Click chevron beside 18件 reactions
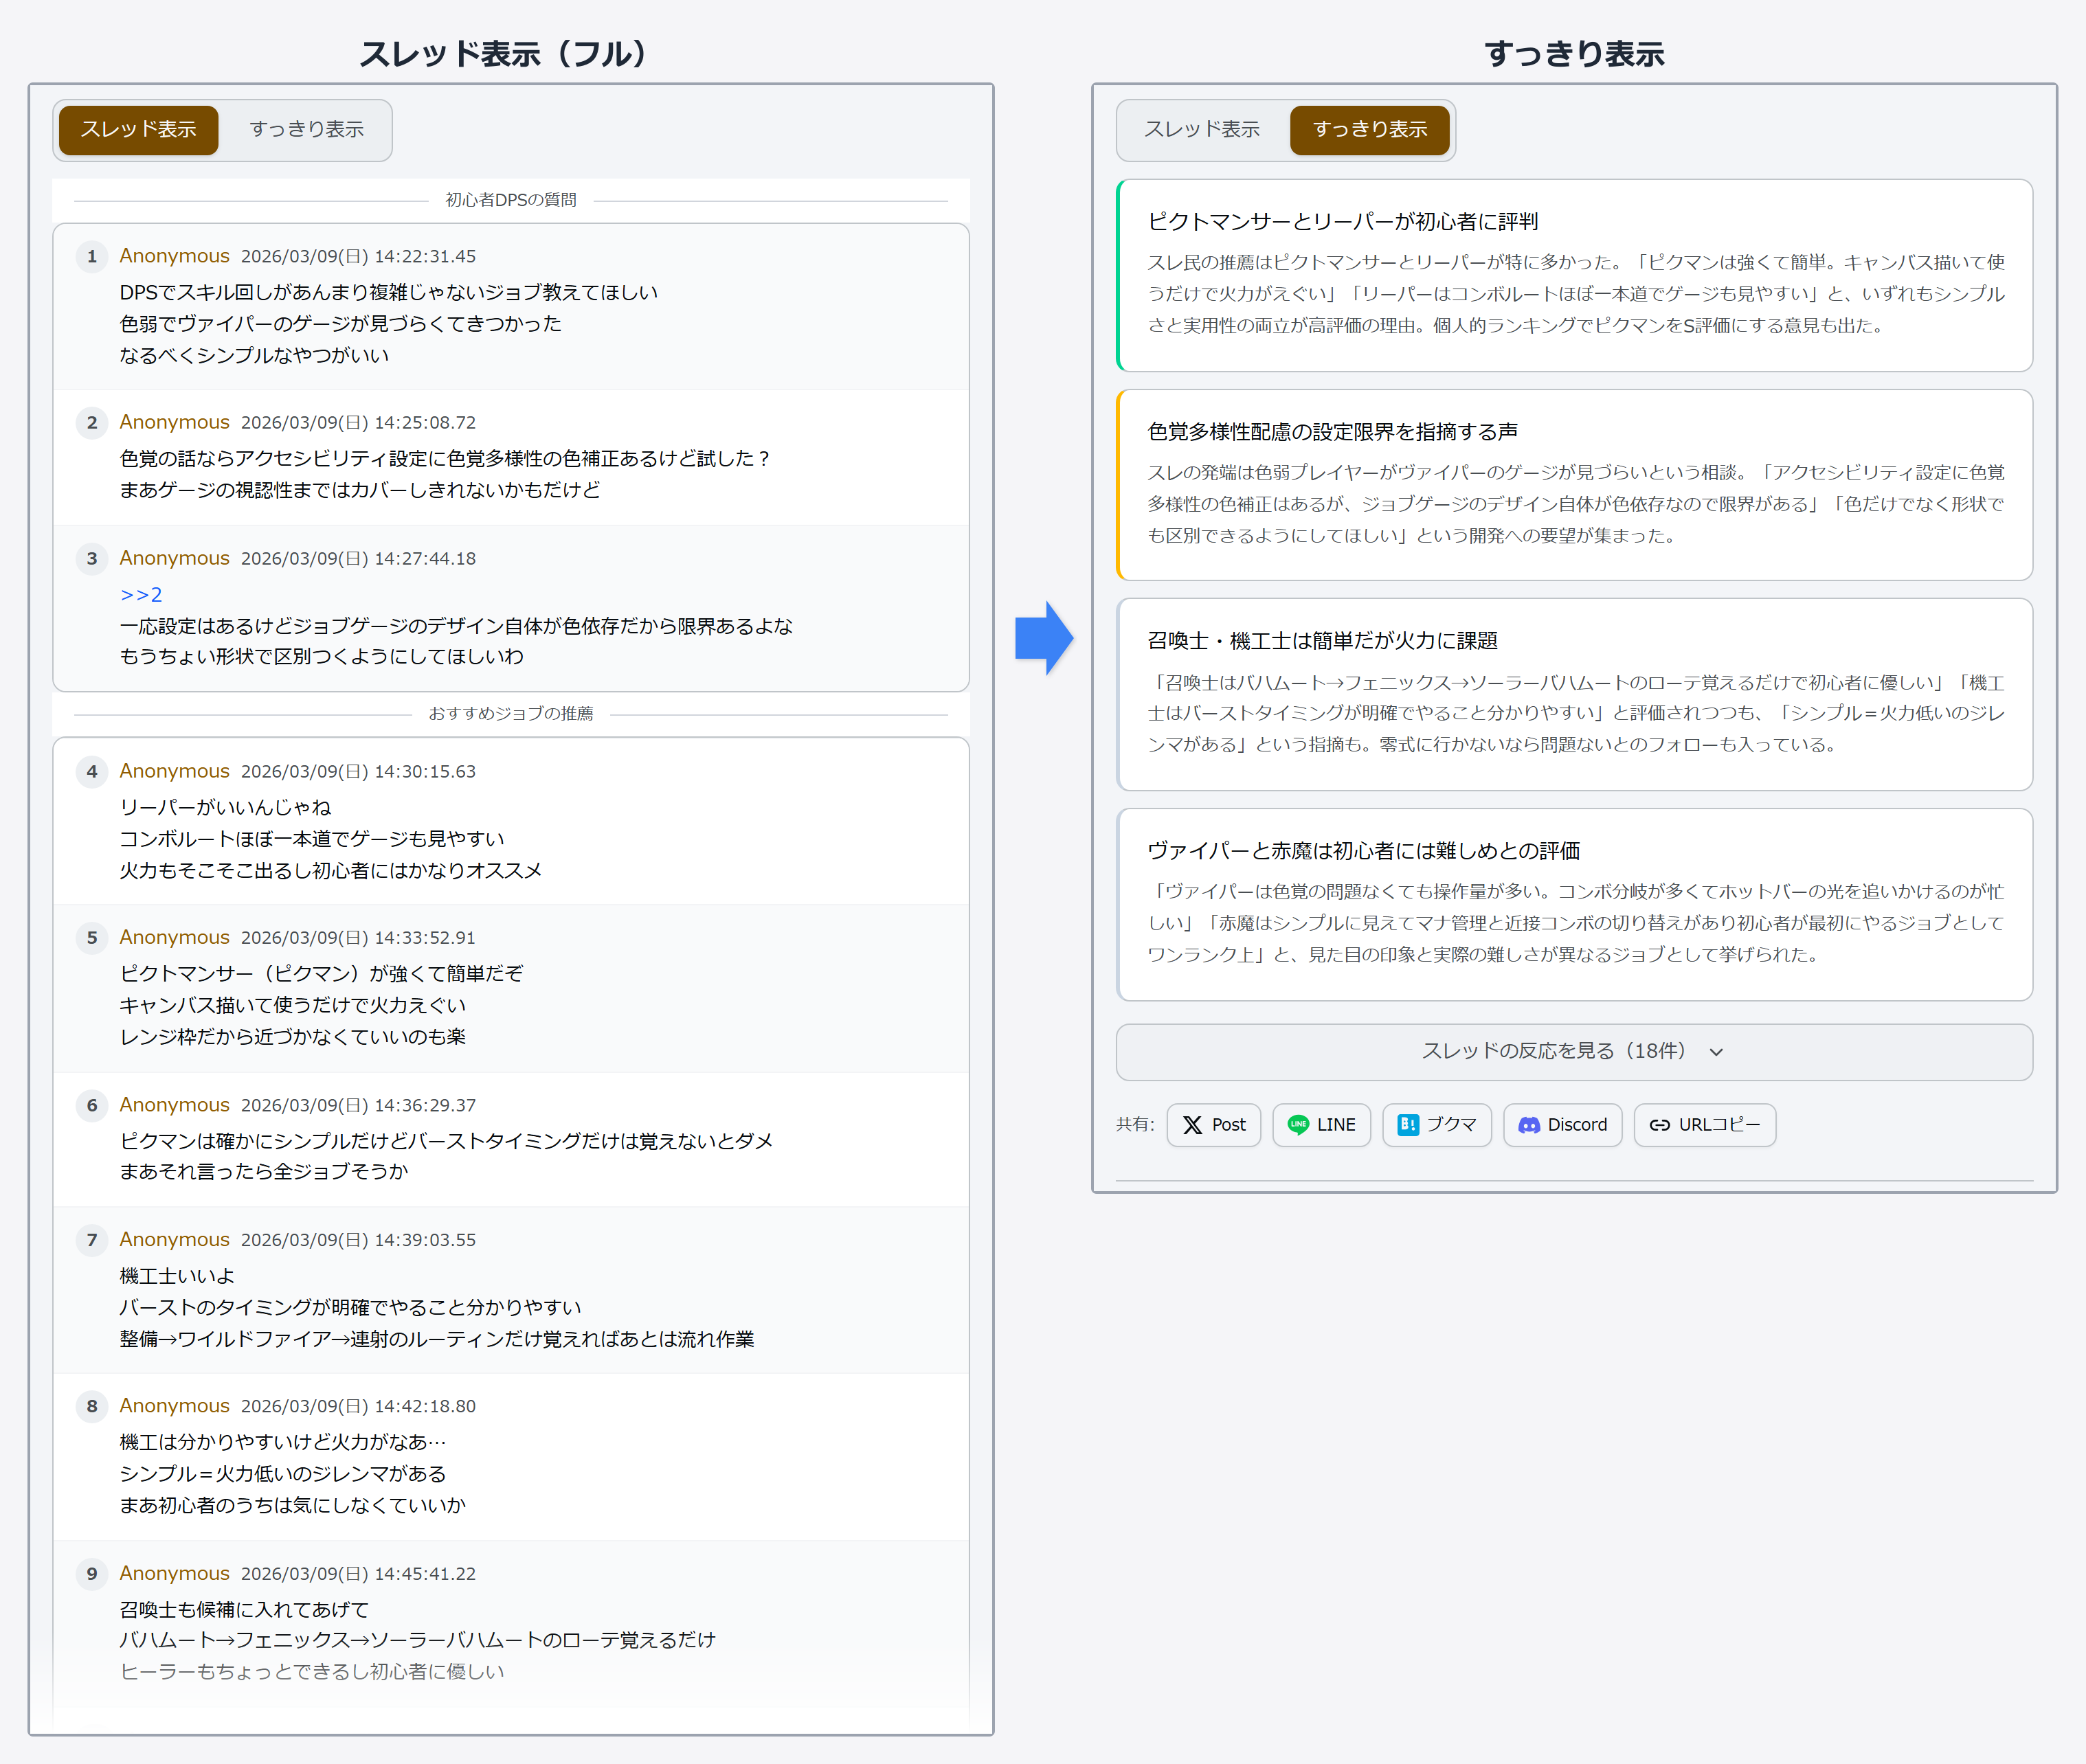Screen dimensions: 2086x1764 click(1716, 1052)
